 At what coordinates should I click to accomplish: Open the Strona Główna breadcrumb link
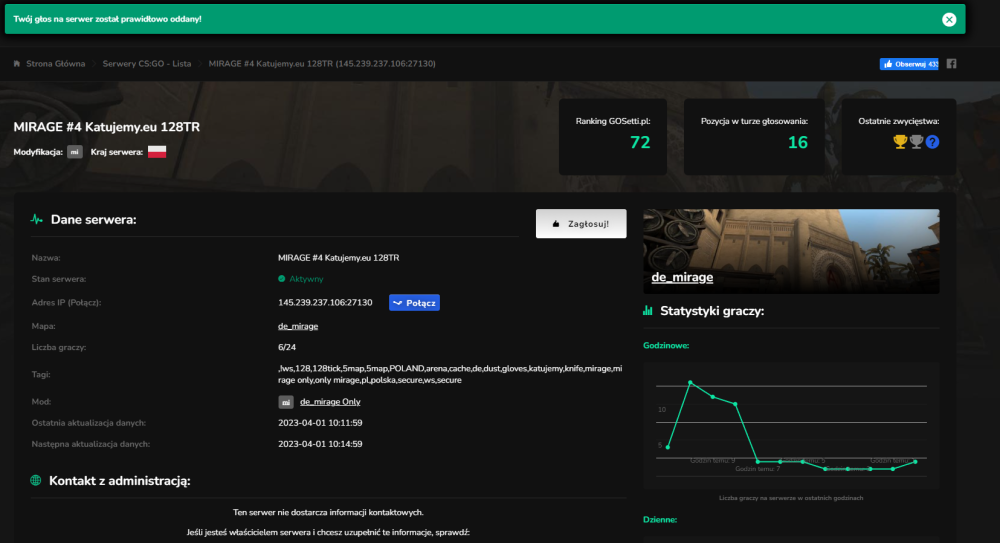pos(55,64)
